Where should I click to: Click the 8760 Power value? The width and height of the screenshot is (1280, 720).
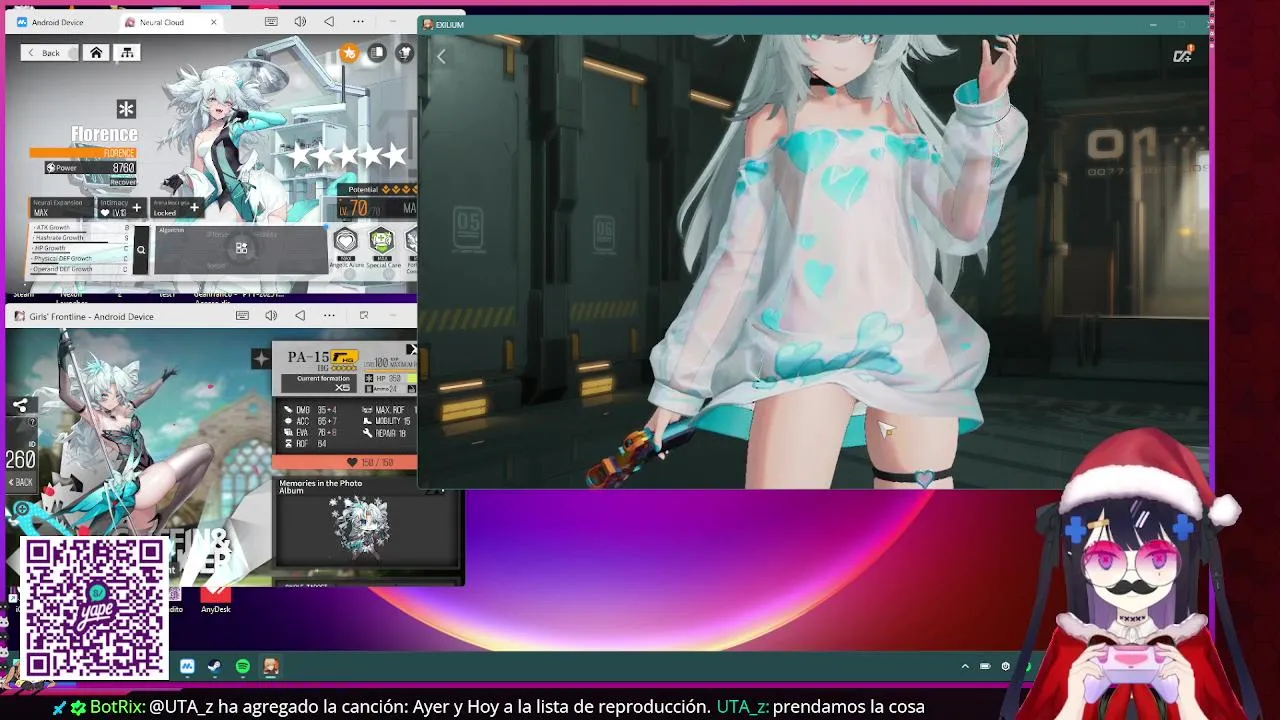click(x=123, y=168)
